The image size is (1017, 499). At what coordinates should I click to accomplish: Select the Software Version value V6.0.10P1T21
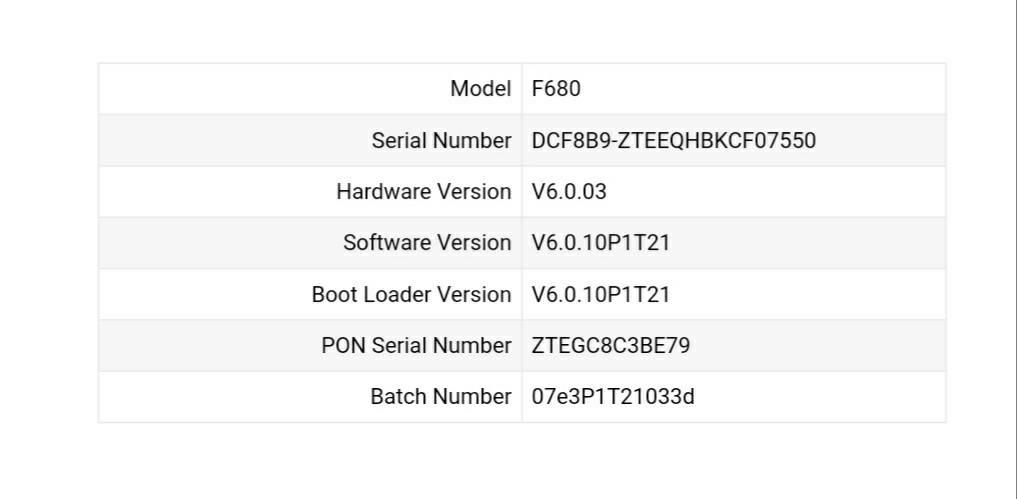pos(600,243)
